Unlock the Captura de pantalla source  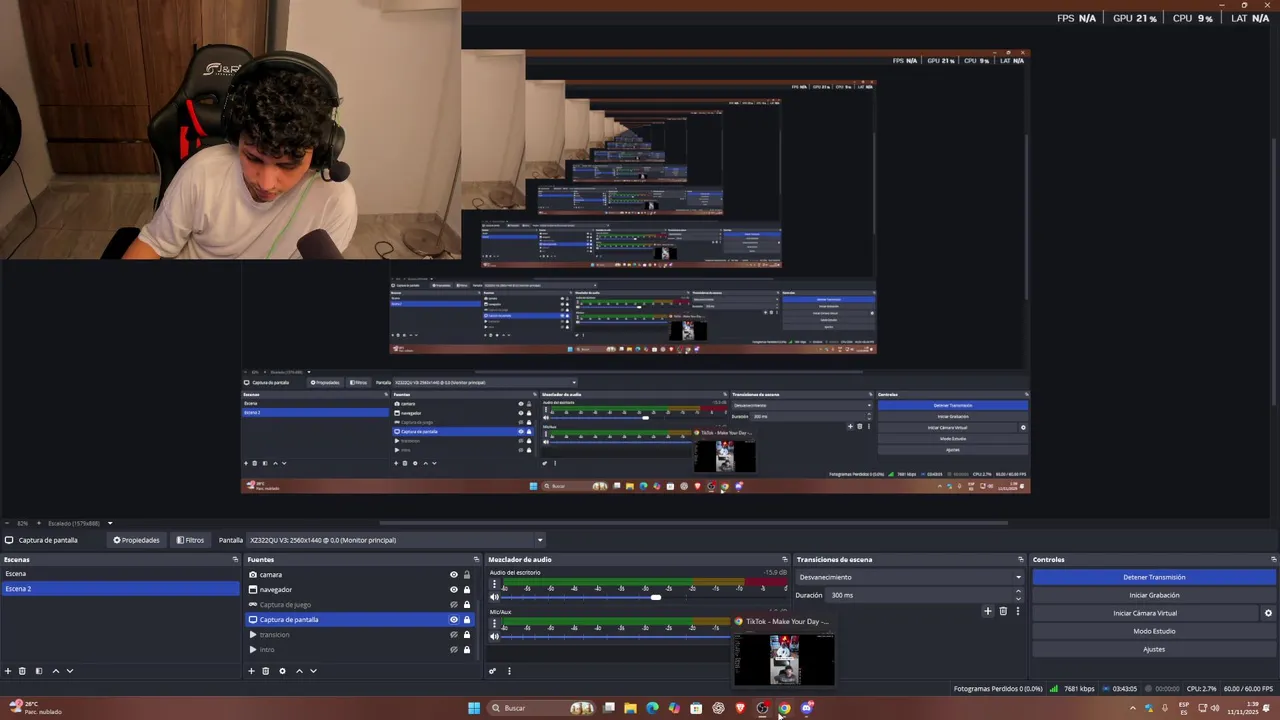click(467, 620)
